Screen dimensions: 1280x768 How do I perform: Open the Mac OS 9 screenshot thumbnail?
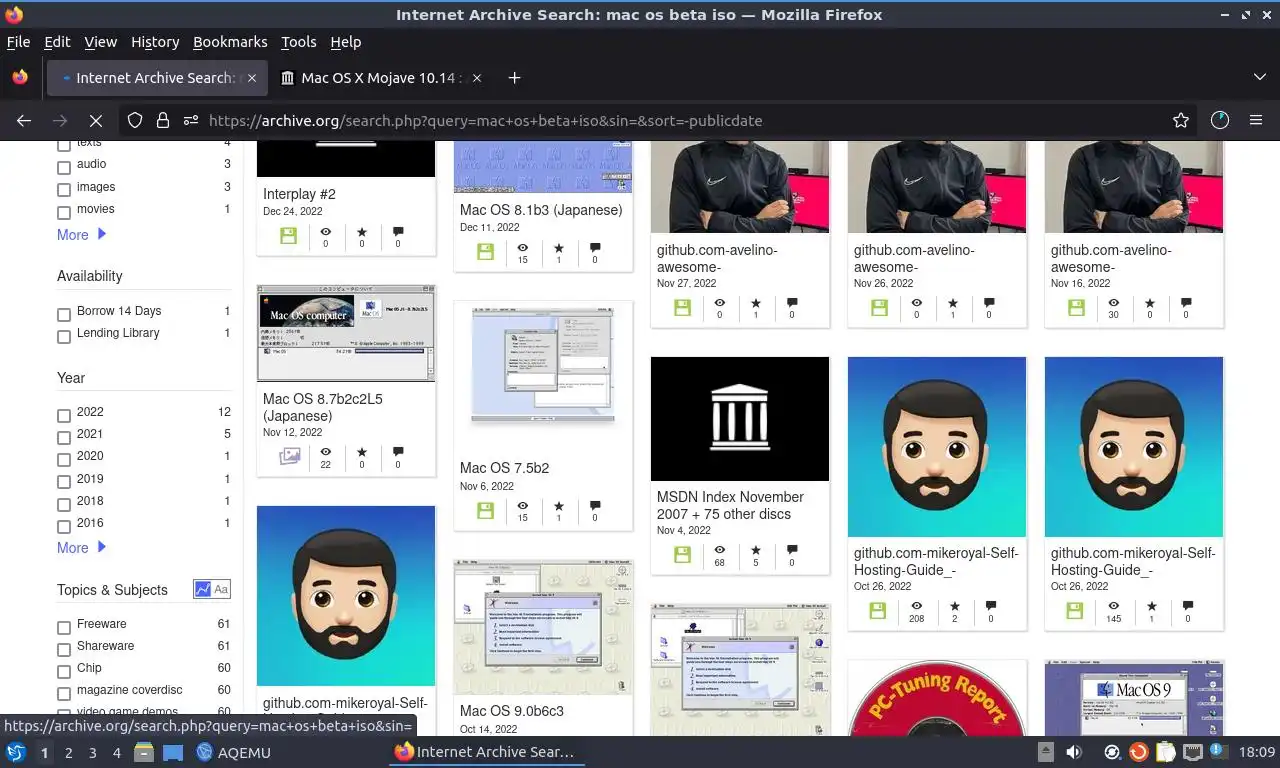pos(1134,698)
